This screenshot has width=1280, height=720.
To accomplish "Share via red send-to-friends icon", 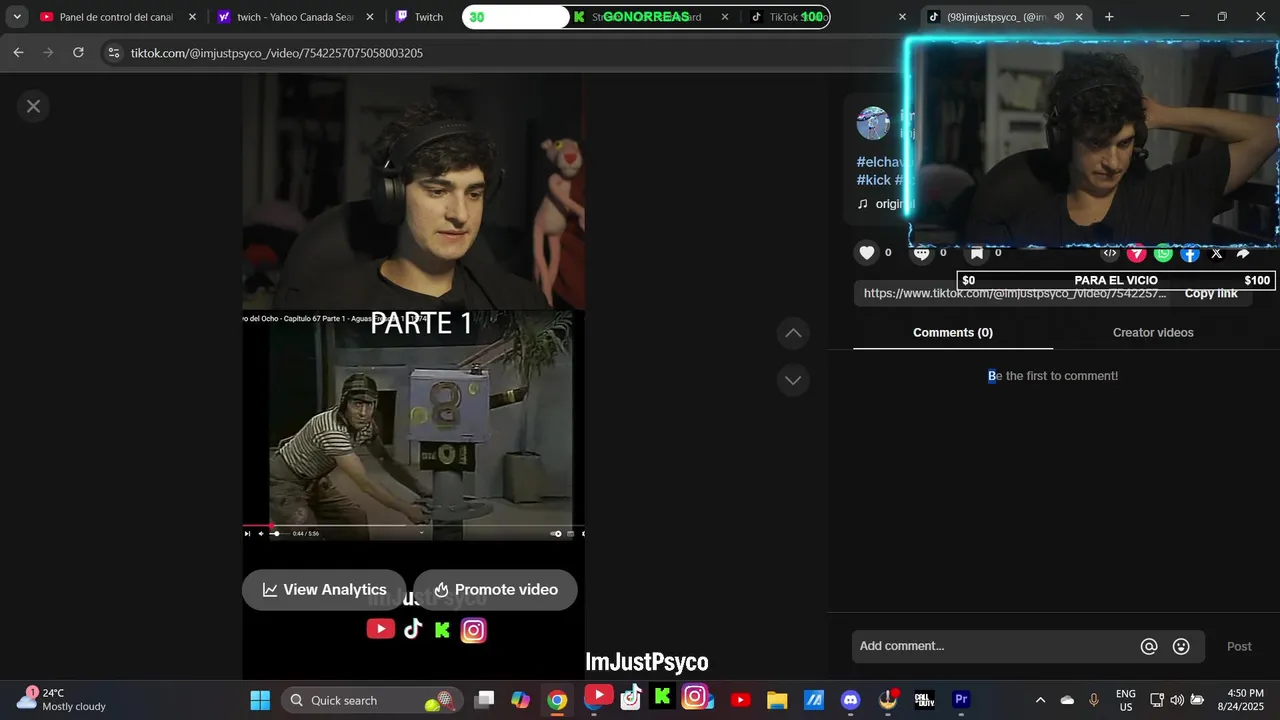I will click(x=1136, y=253).
